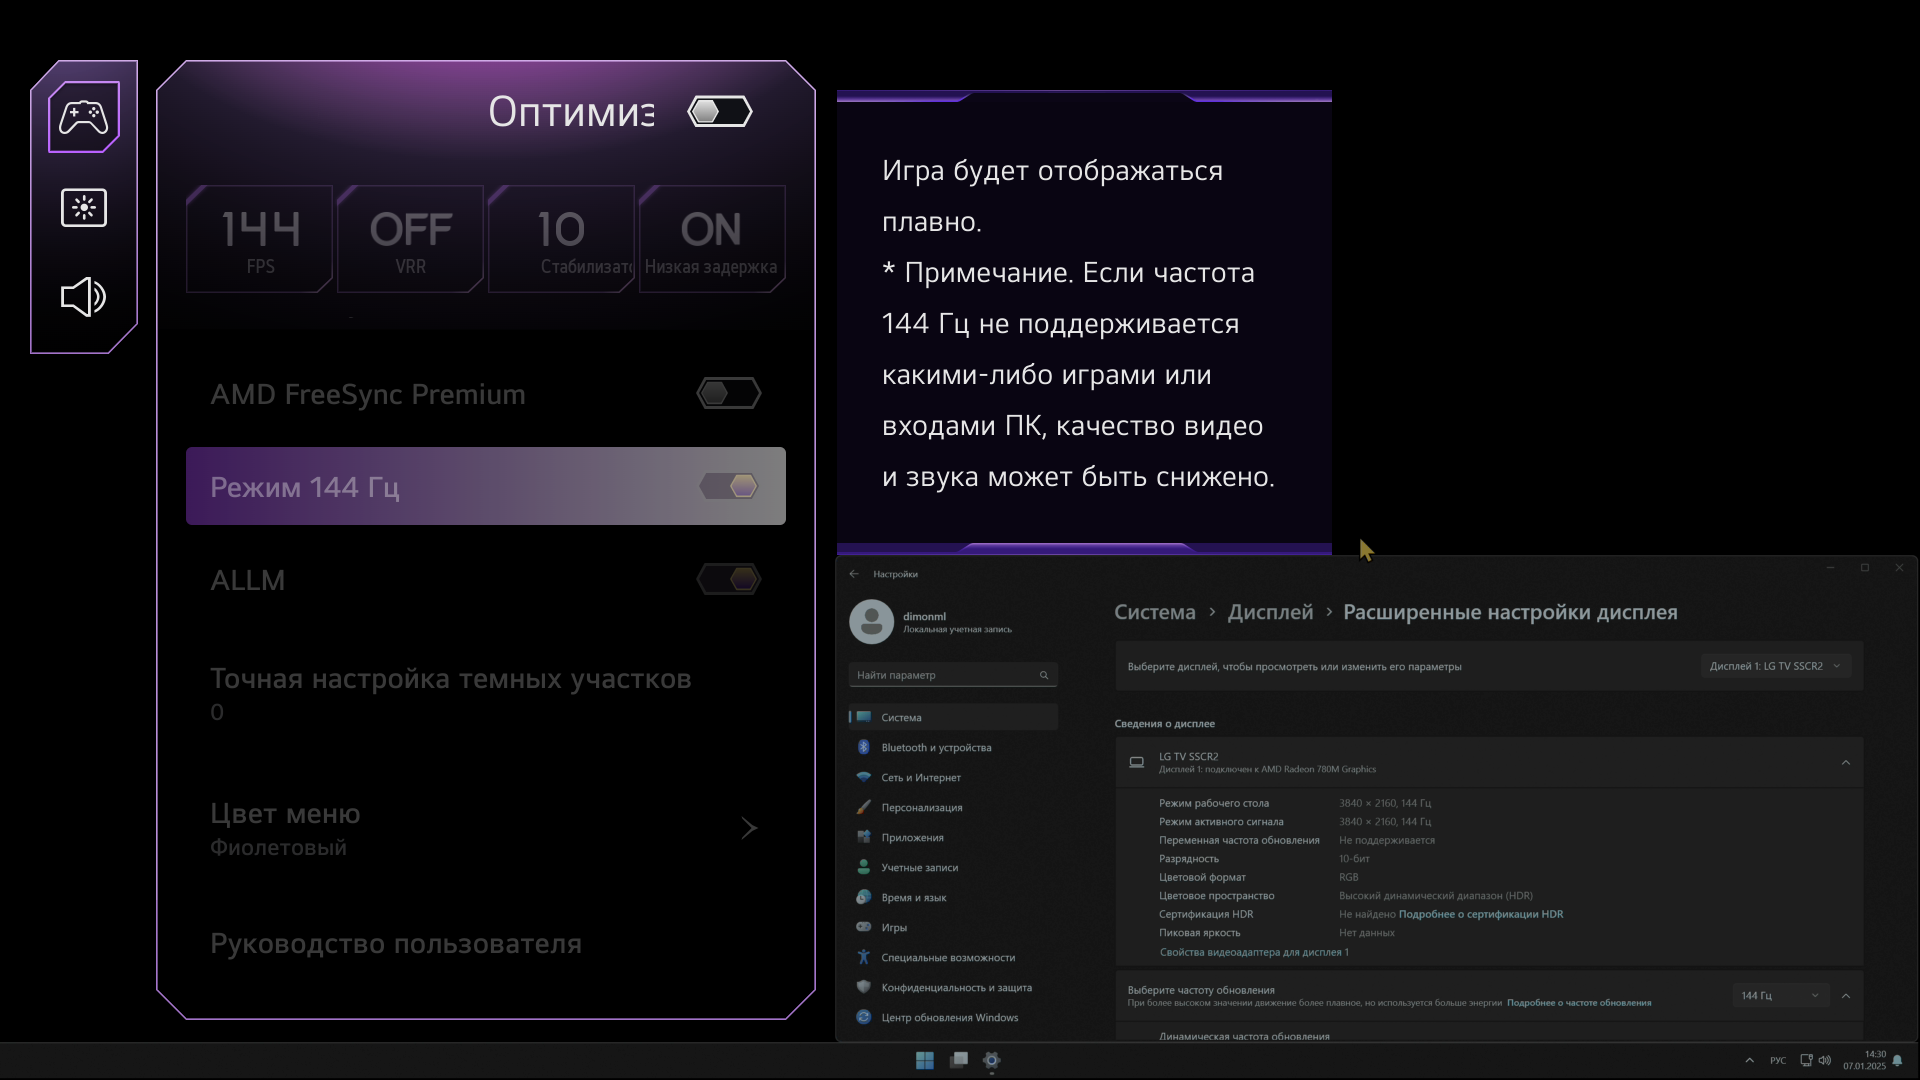Screen dimensions: 1920x1080
Task: Open the picture brightness settings icon
Action: click(x=84, y=208)
